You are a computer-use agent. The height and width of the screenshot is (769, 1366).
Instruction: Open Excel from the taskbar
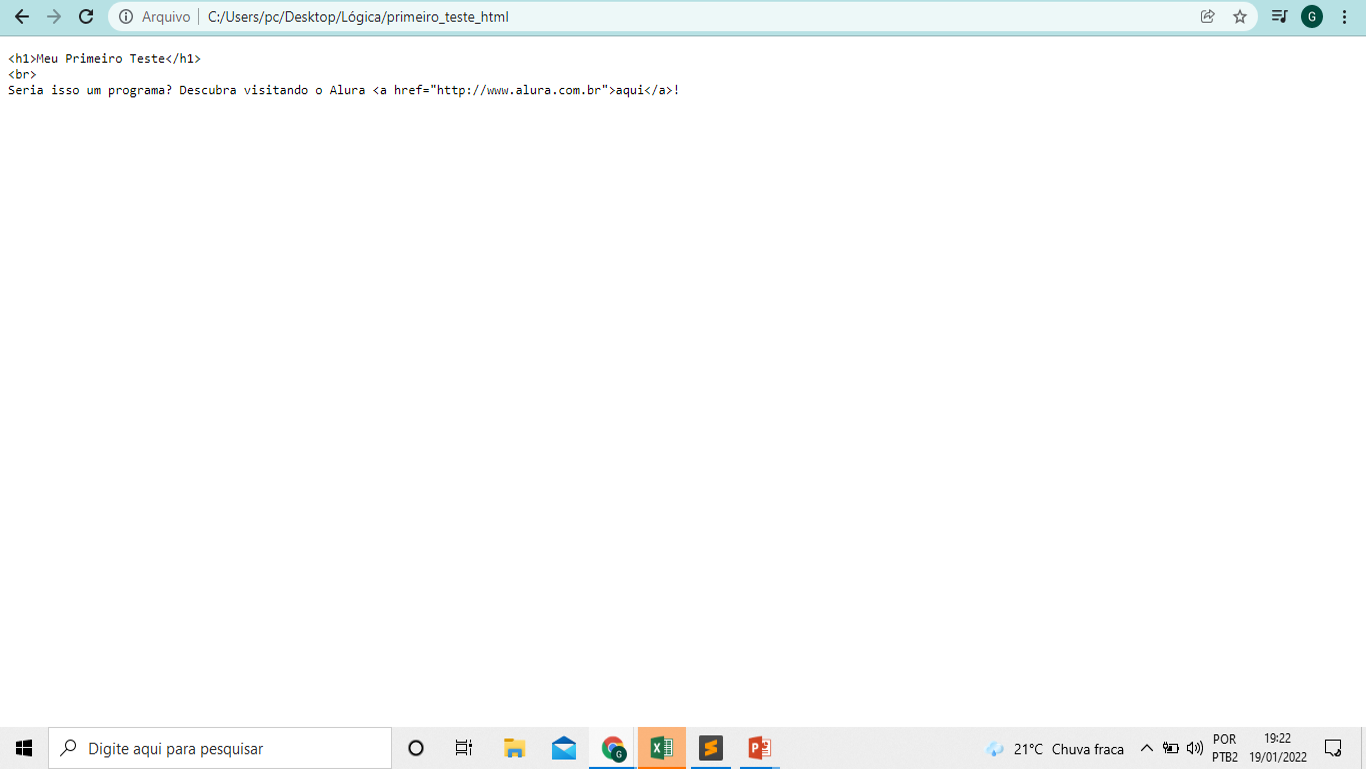pyautogui.click(x=662, y=748)
